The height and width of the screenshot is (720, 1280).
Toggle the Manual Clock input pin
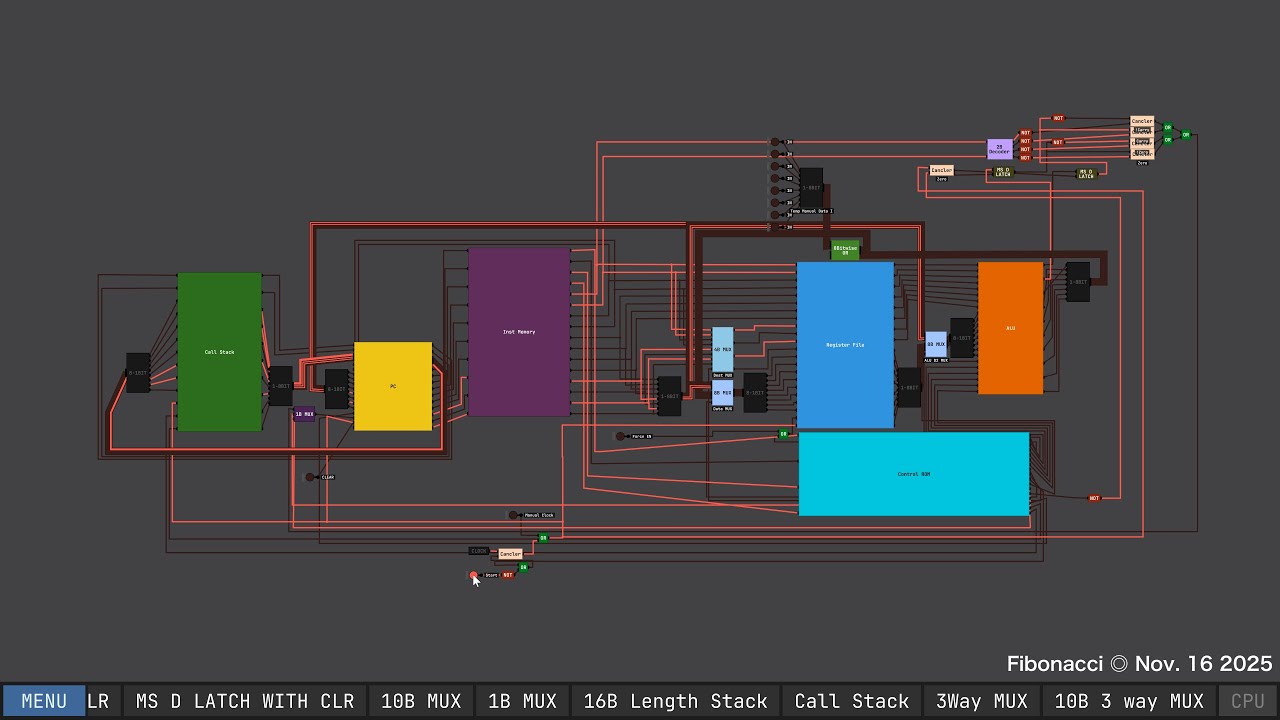pyautogui.click(x=513, y=515)
